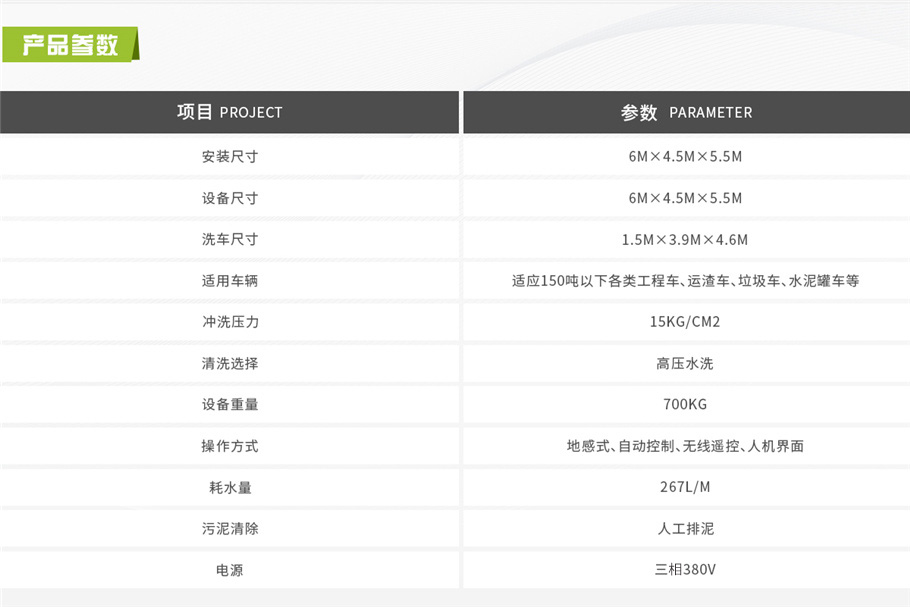Click the green 产品参数 title banner
Viewport: 910px width, 607px height.
click(70, 45)
